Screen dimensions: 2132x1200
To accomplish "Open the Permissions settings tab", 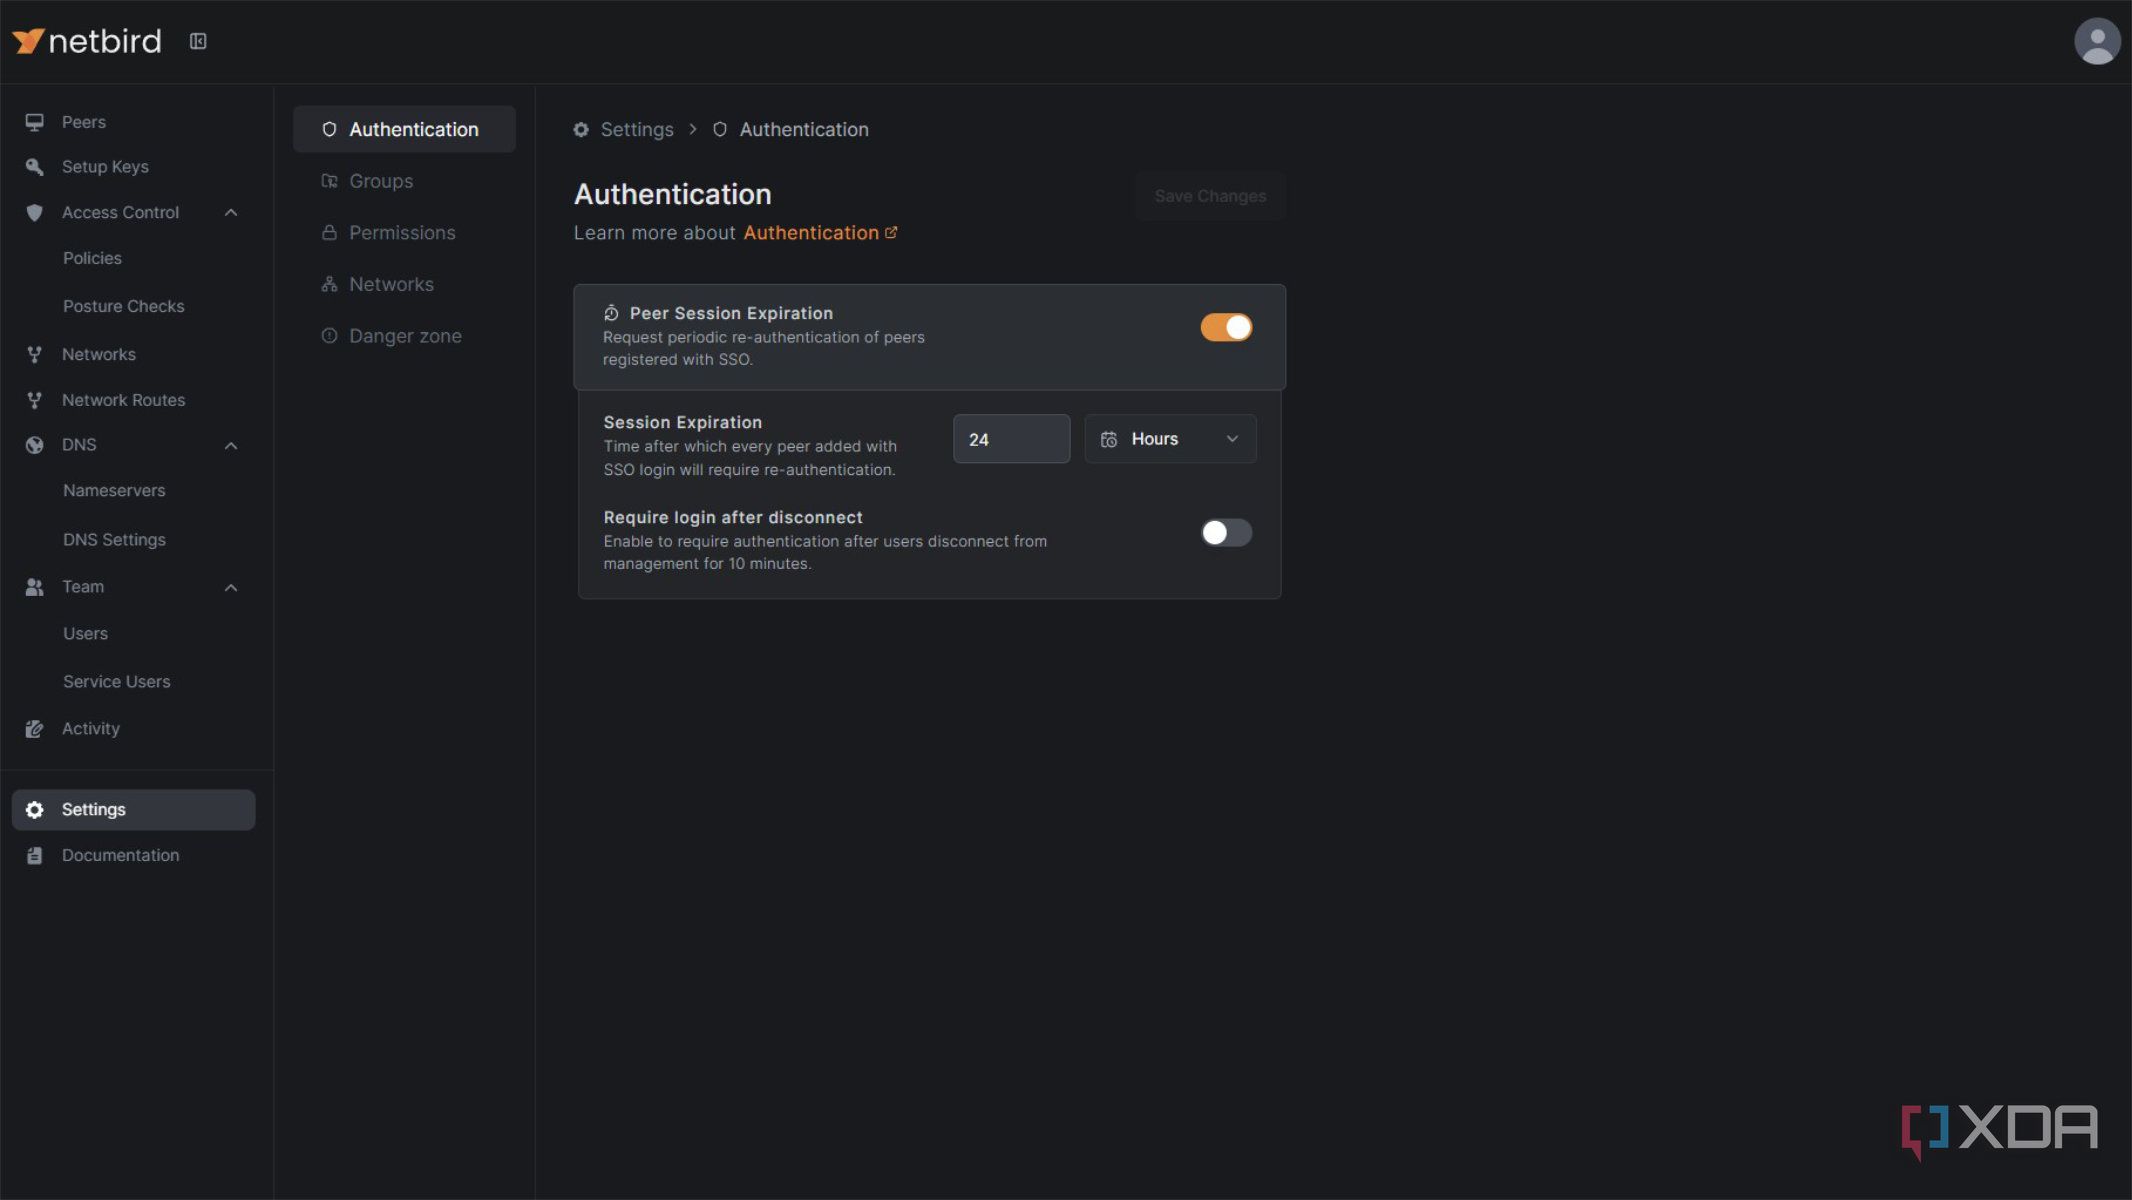I will click(x=404, y=232).
